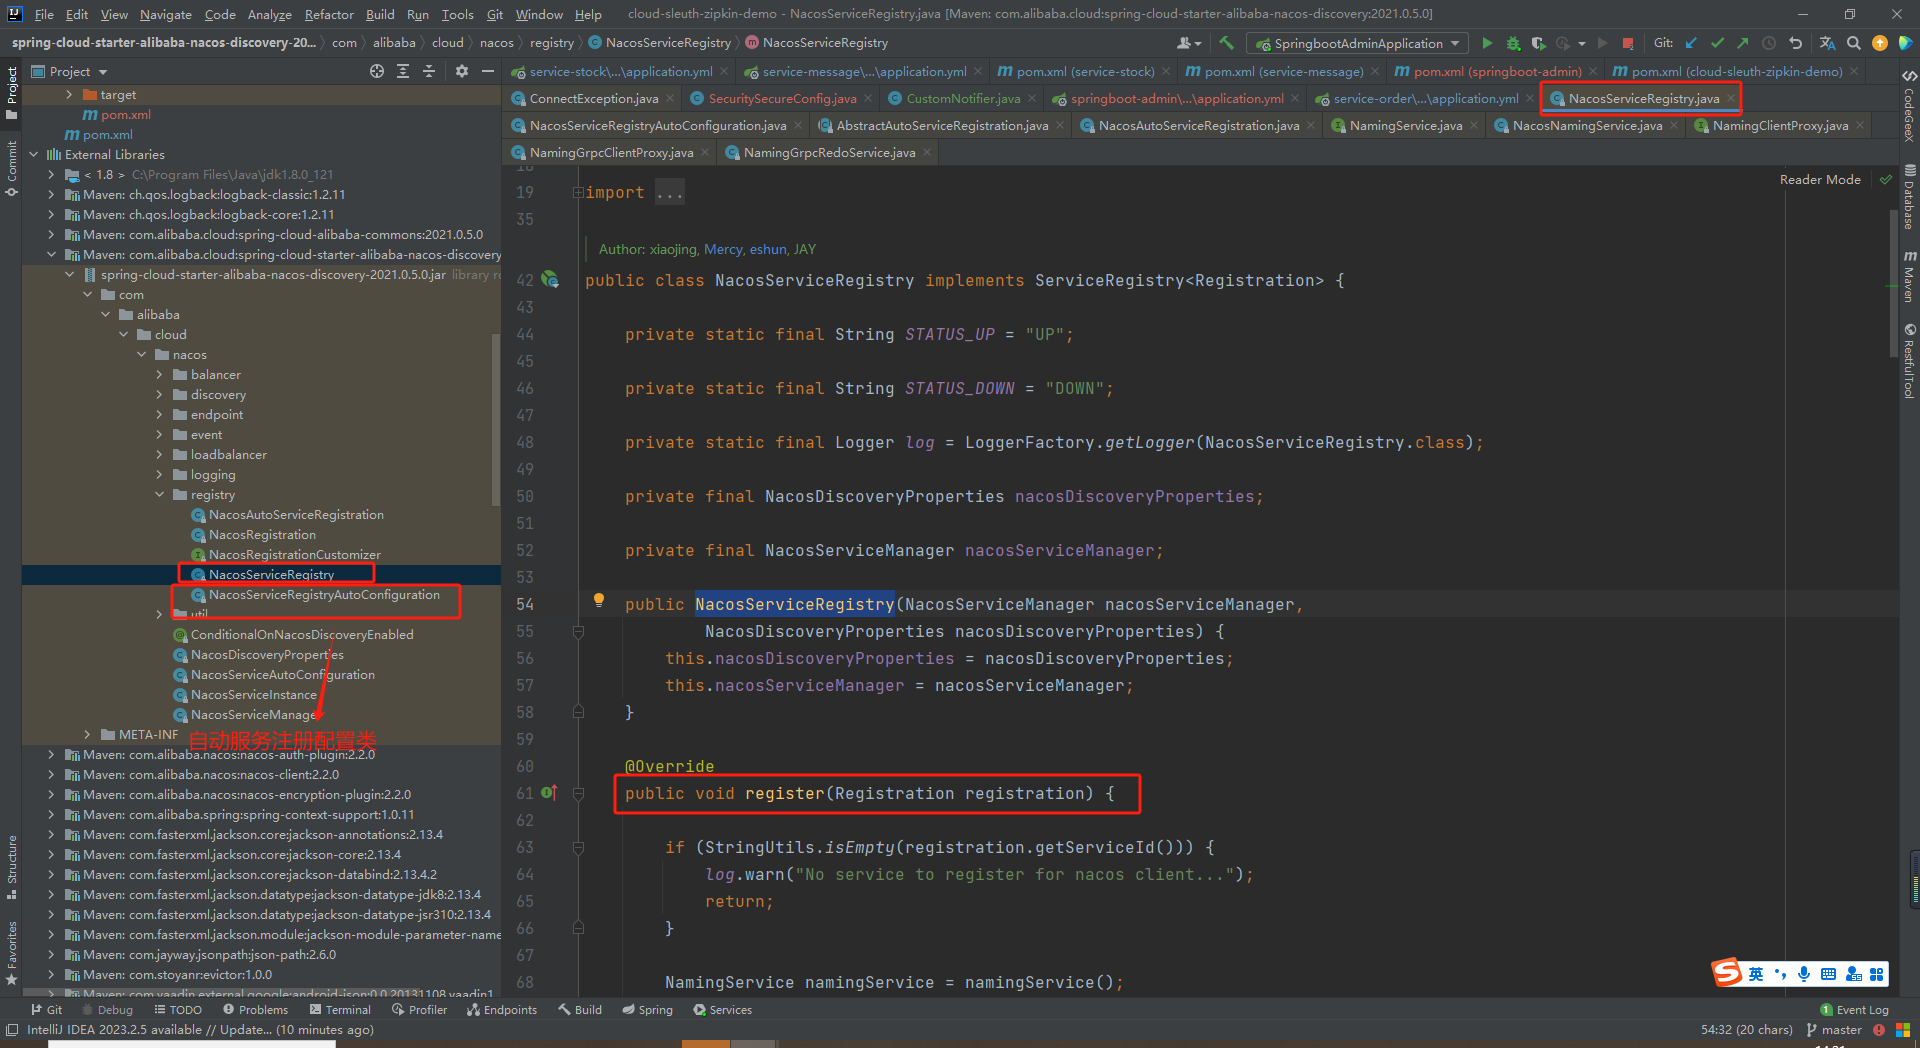Open the profiler run options dropdown arrow
Viewport: 1920px width, 1048px height.
pyautogui.click(x=1582, y=43)
